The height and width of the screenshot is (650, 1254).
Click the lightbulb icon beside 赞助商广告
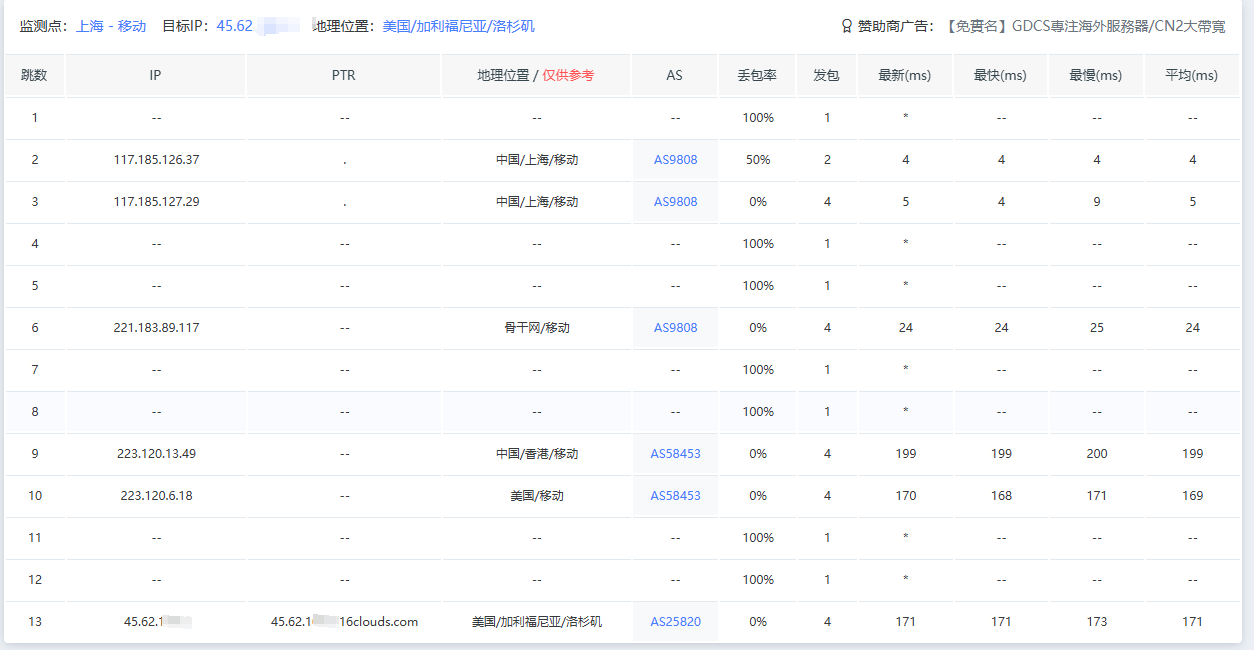click(847, 26)
